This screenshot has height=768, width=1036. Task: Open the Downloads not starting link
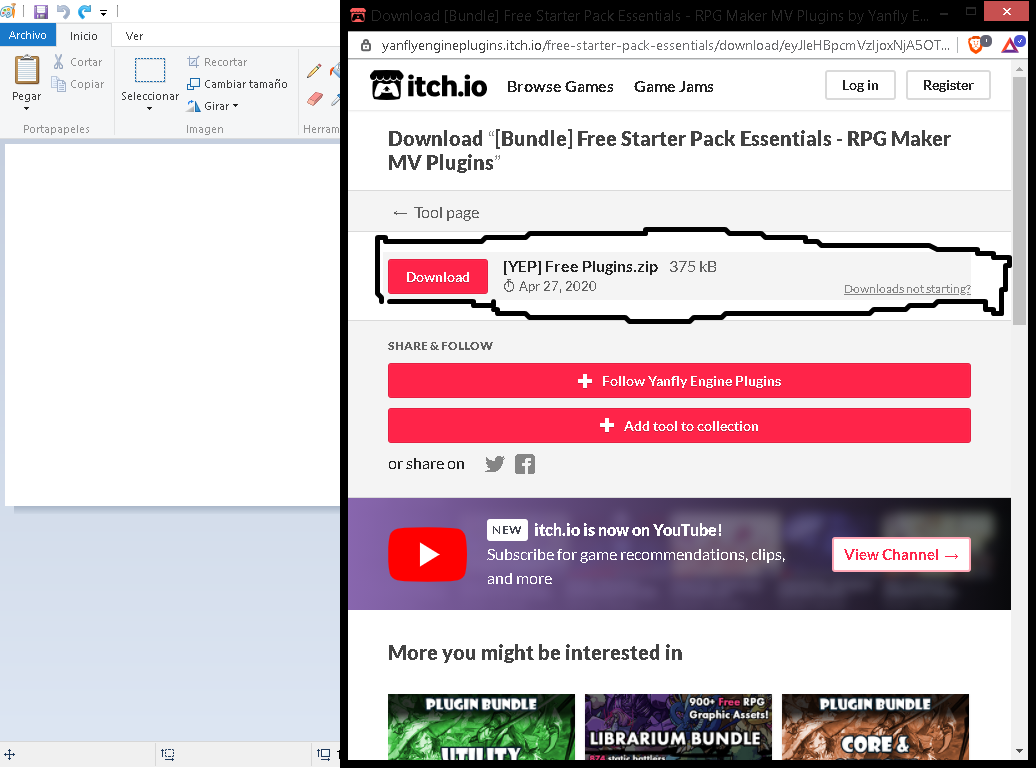pos(906,288)
